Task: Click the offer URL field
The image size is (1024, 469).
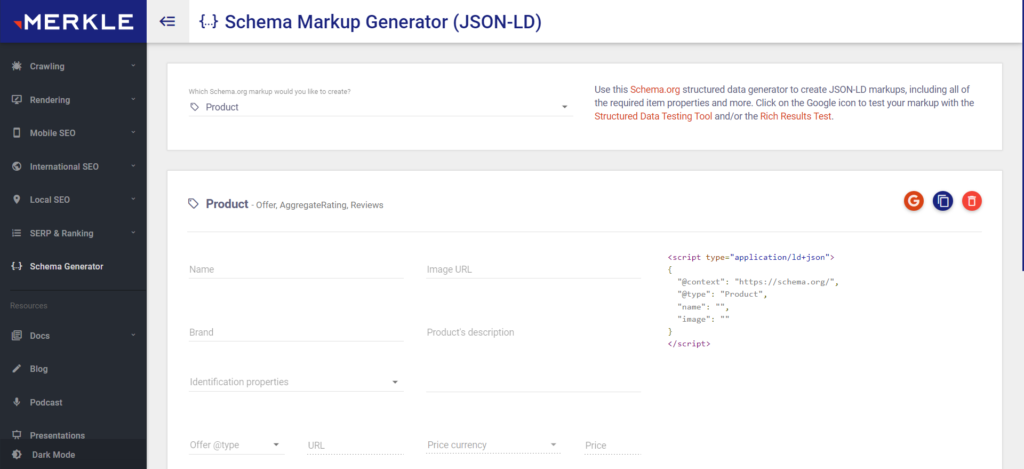Action: pyautogui.click(x=355, y=445)
